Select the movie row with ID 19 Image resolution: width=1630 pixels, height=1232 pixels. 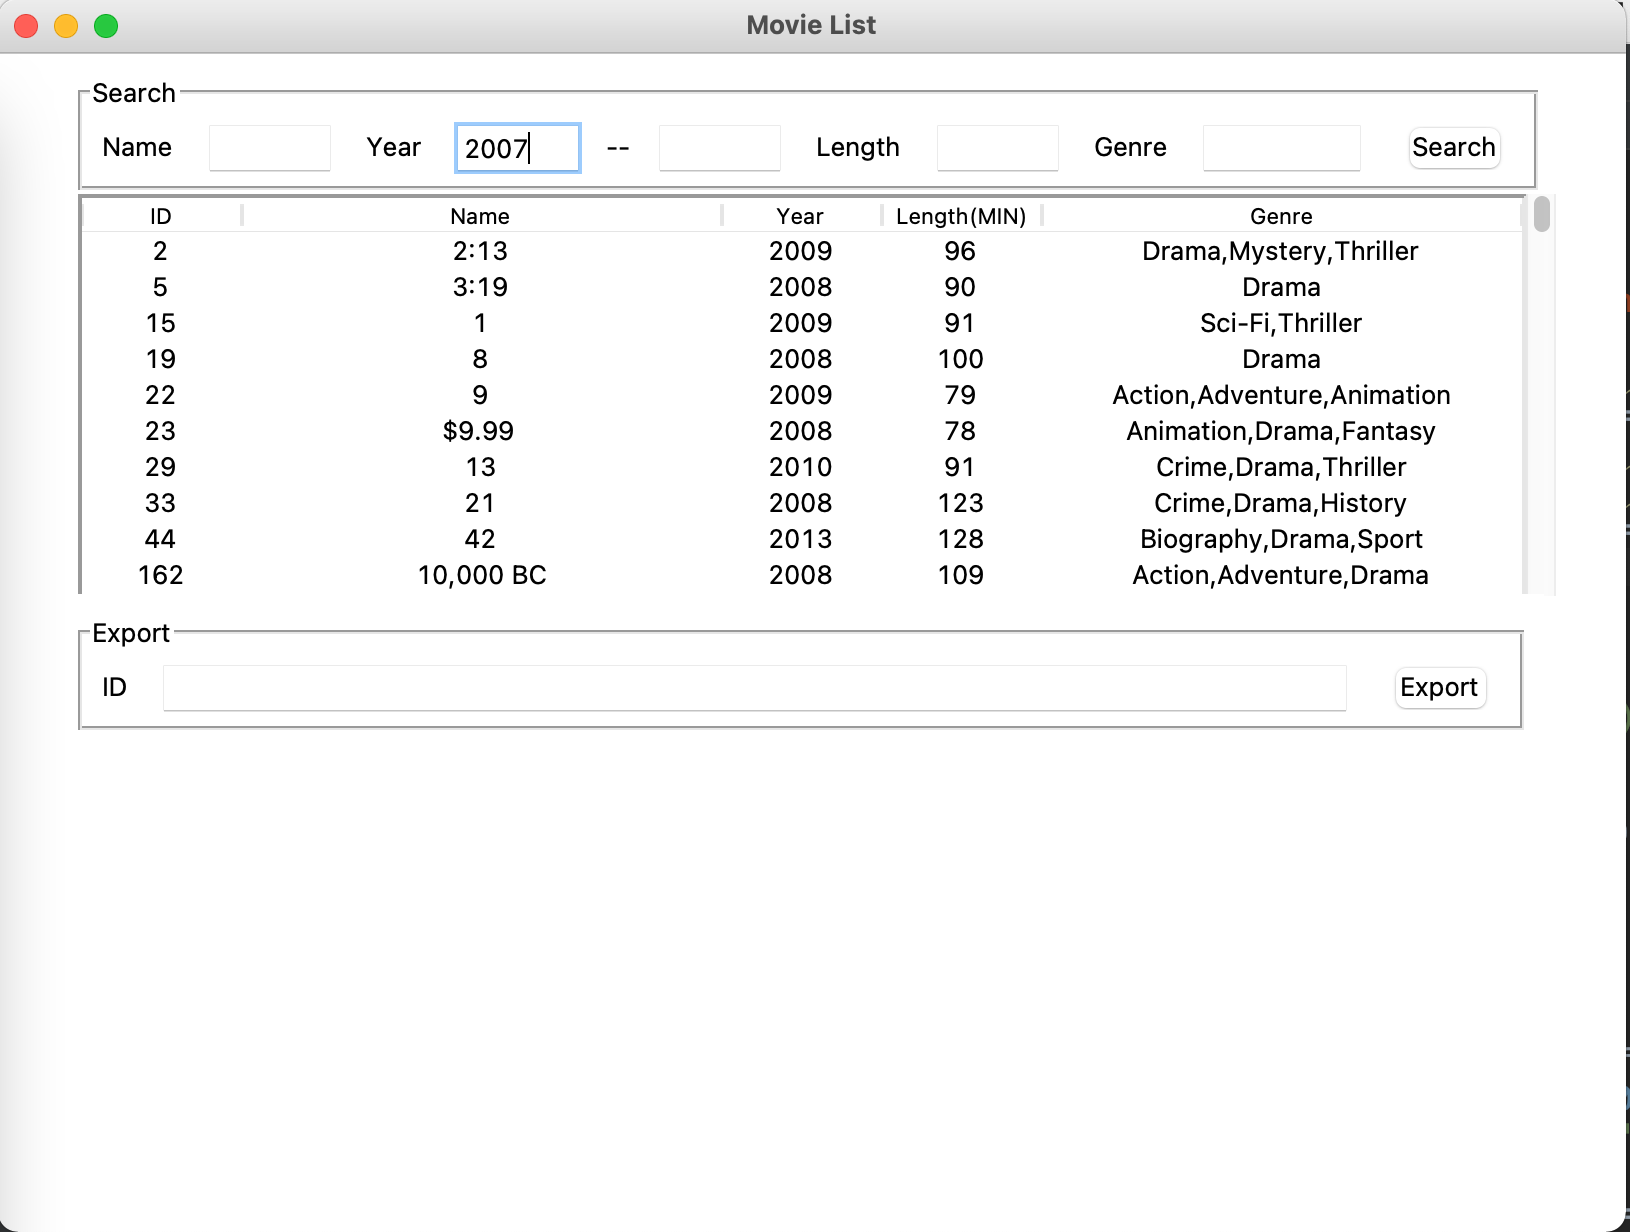coord(802,359)
